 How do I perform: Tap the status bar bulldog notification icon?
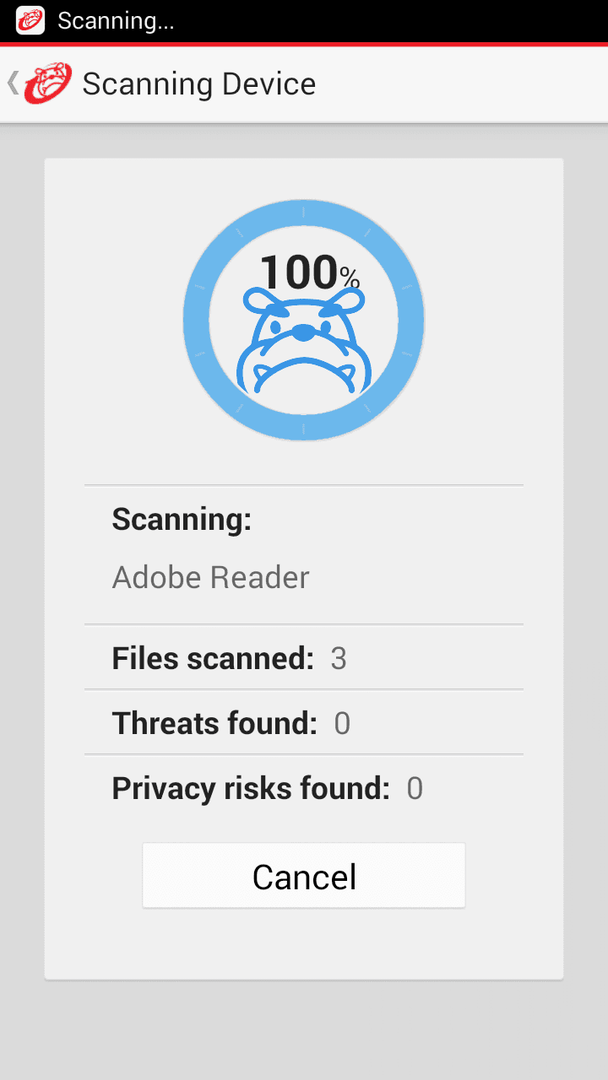[x=30, y=20]
